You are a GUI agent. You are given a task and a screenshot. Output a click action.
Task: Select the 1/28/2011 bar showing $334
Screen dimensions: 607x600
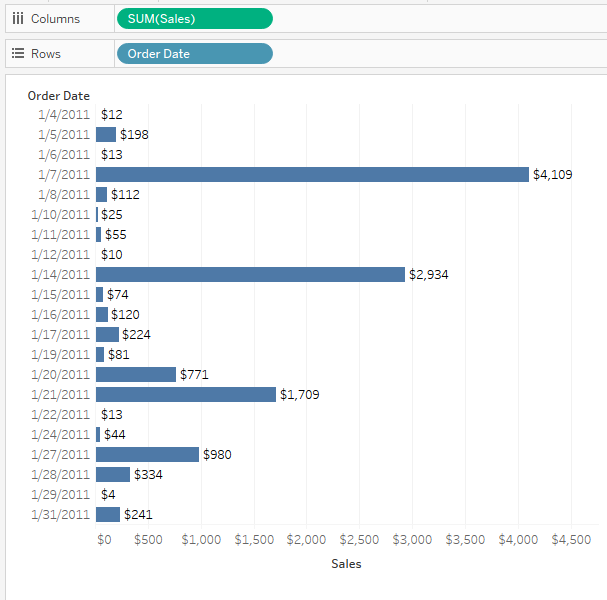click(113, 475)
